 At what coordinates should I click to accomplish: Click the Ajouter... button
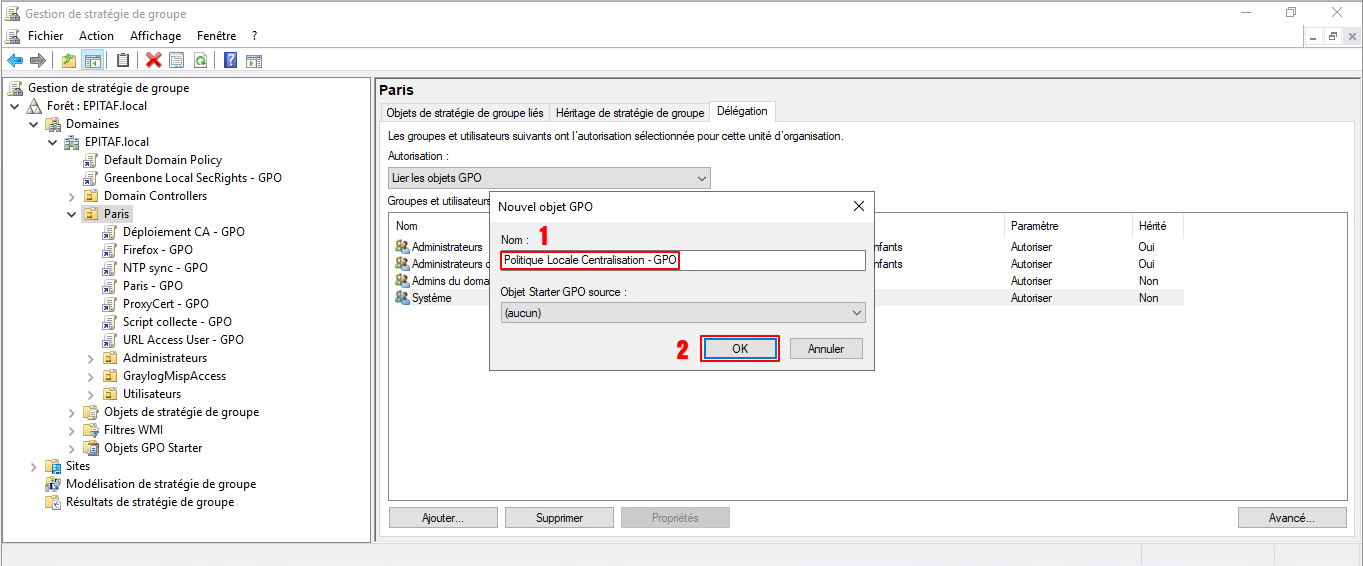442,518
